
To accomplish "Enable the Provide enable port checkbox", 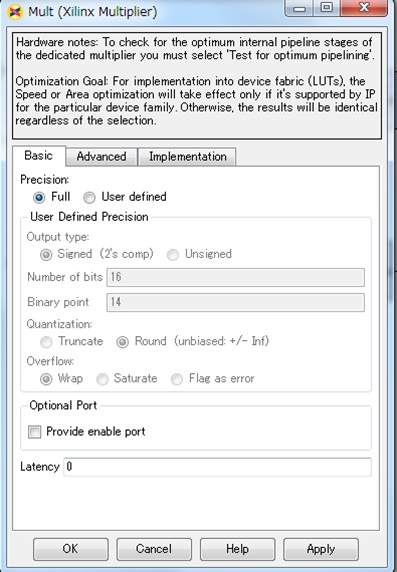I will 35,432.
